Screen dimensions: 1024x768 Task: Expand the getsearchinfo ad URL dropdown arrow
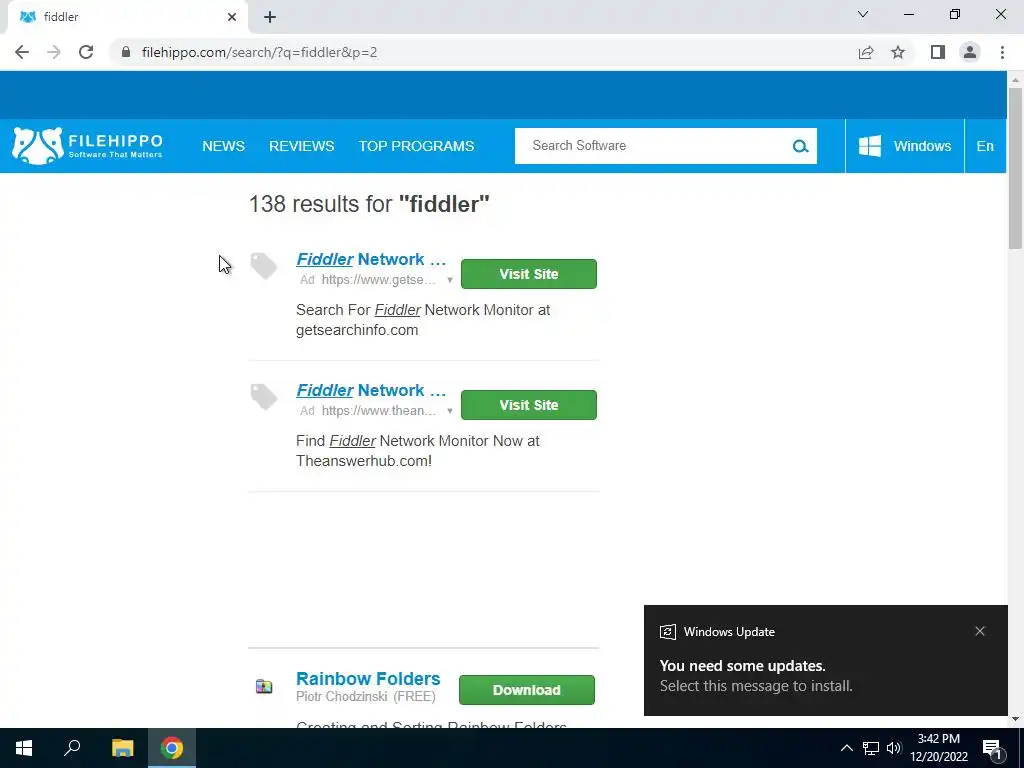(449, 280)
